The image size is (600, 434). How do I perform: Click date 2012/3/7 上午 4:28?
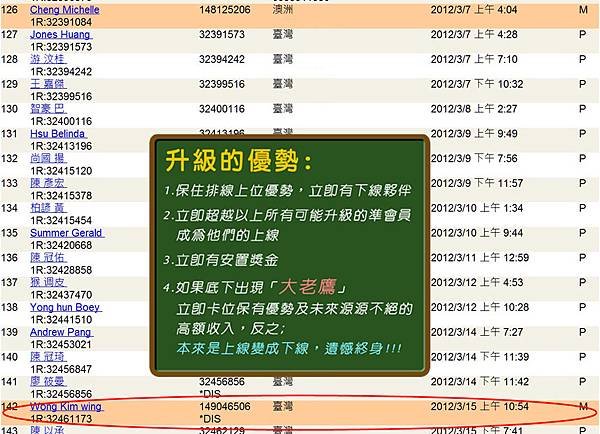coord(474,34)
